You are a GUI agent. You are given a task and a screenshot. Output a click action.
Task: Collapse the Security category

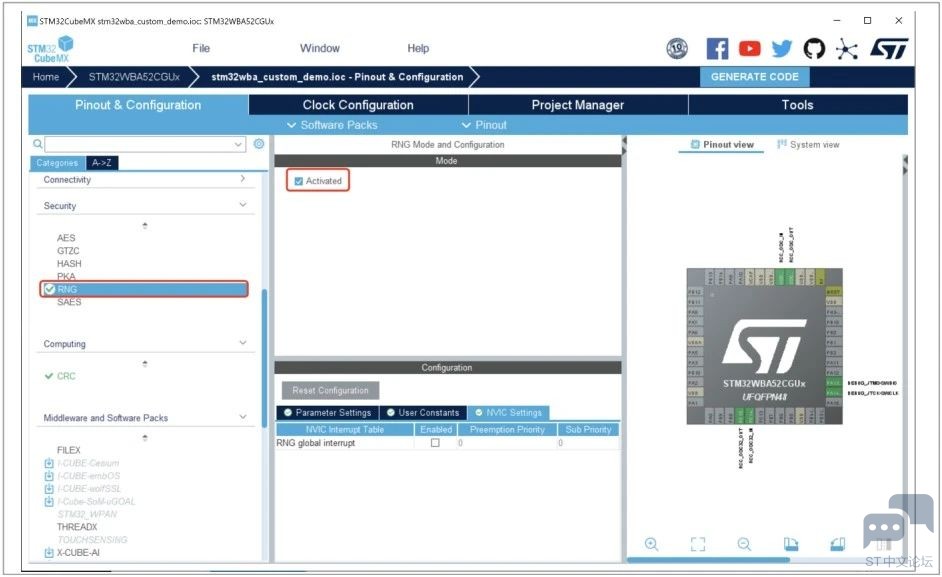coord(243,205)
